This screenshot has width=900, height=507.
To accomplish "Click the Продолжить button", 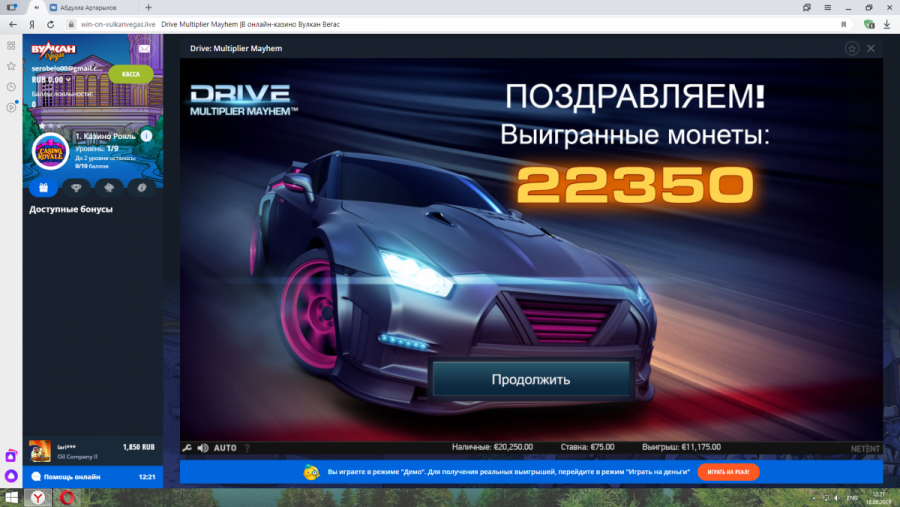I will click(x=530, y=380).
